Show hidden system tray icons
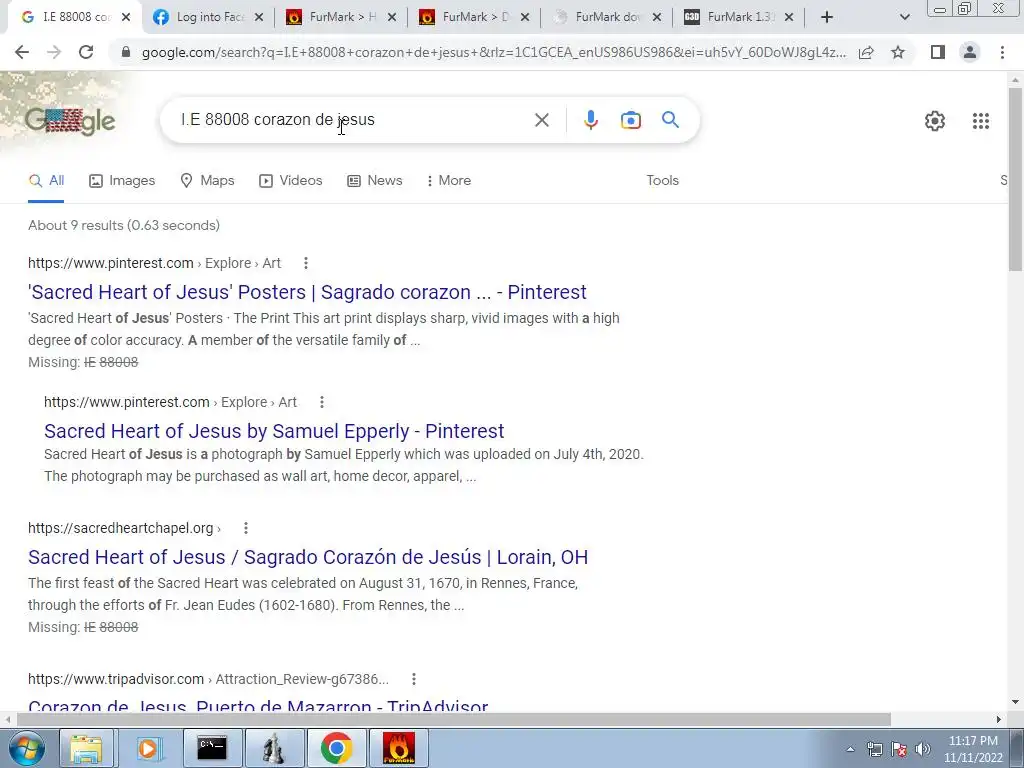1024x768 pixels. [x=850, y=749]
